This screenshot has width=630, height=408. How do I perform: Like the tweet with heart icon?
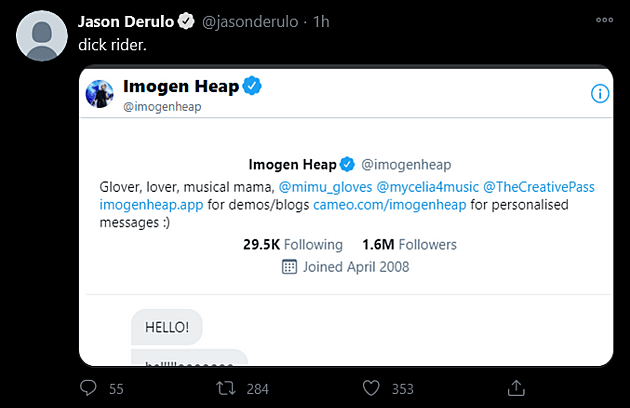click(371, 388)
